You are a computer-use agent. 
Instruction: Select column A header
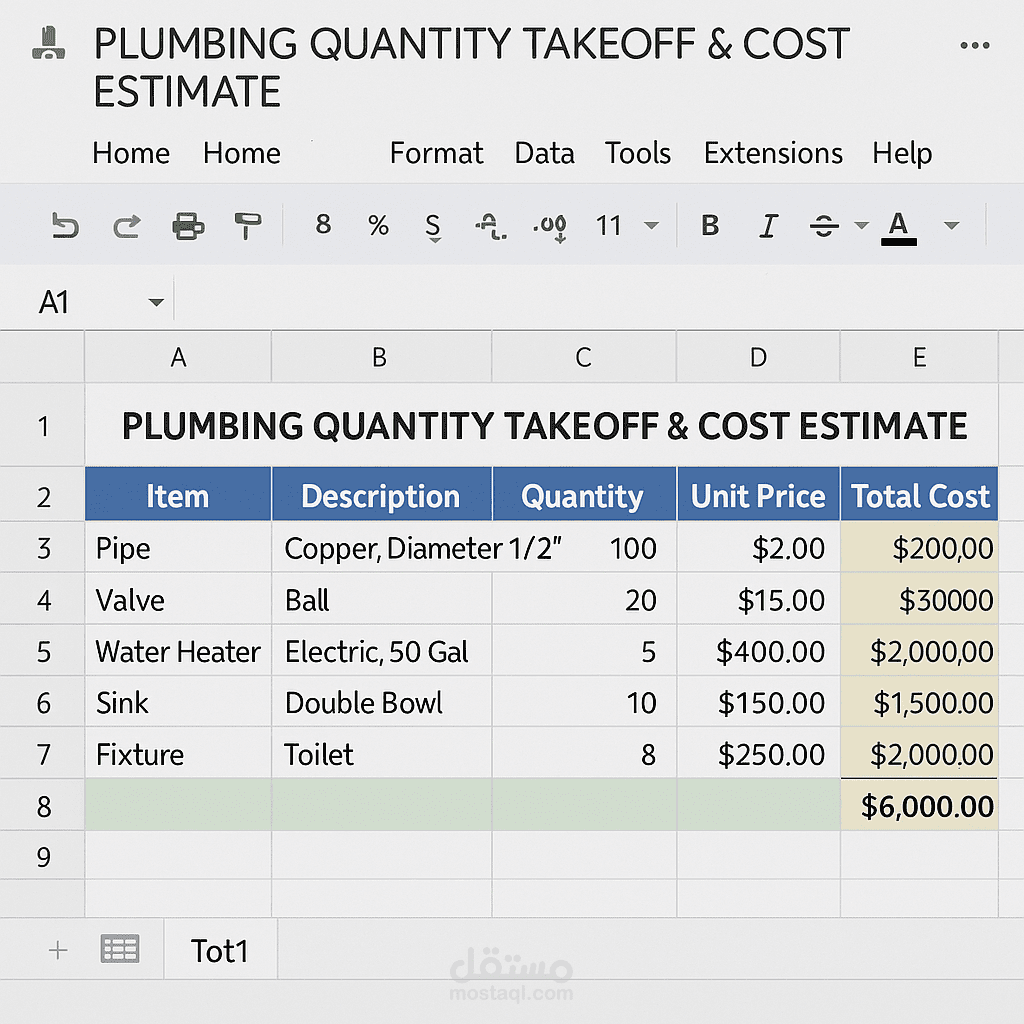coord(178,357)
